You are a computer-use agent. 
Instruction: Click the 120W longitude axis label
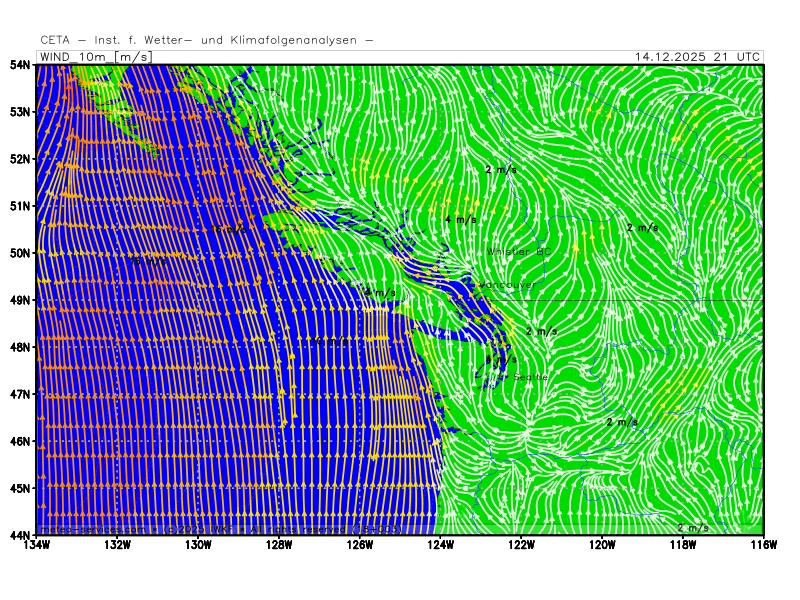[601, 546]
